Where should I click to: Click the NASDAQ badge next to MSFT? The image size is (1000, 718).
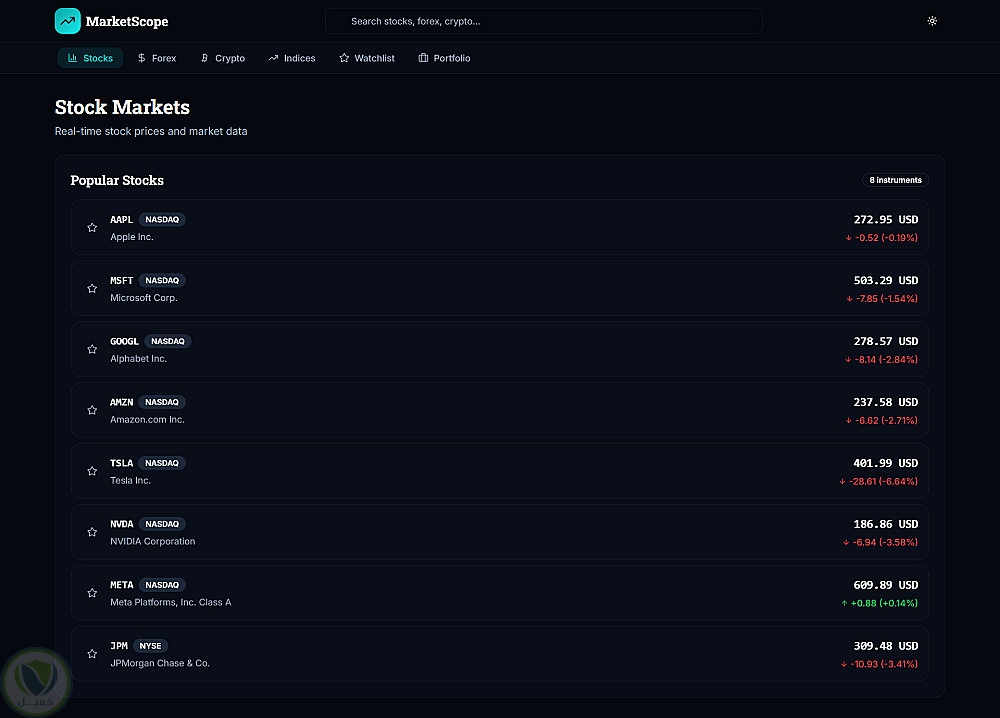(x=162, y=281)
